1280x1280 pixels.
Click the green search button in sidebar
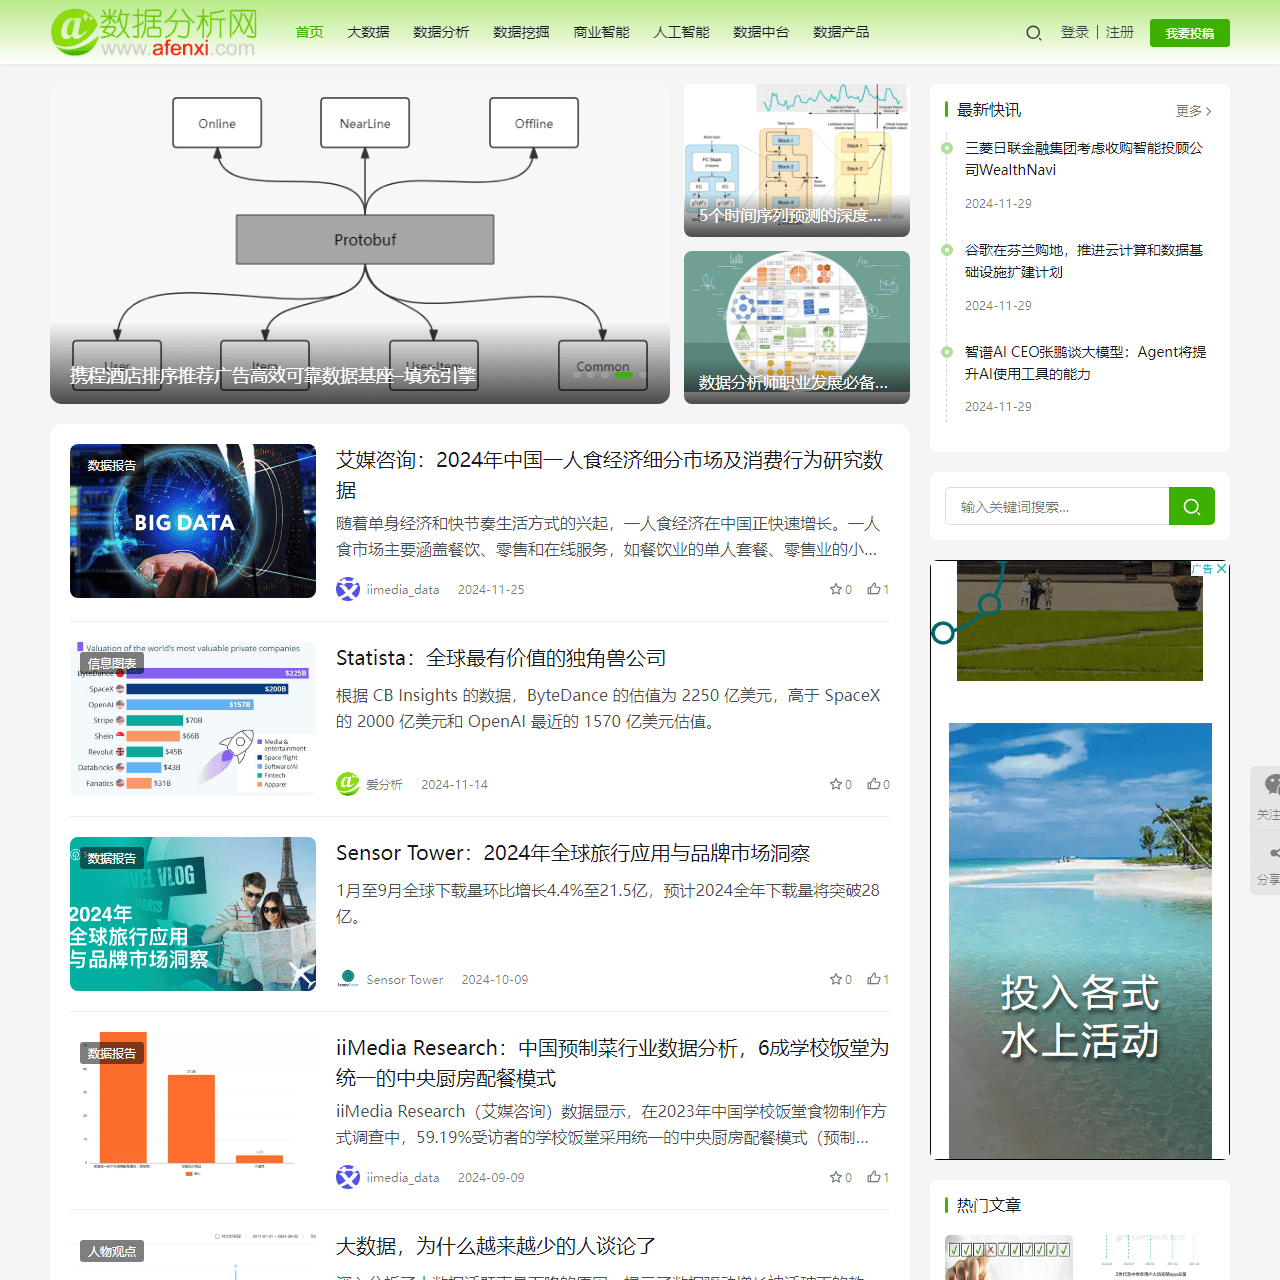[1191, 506]
